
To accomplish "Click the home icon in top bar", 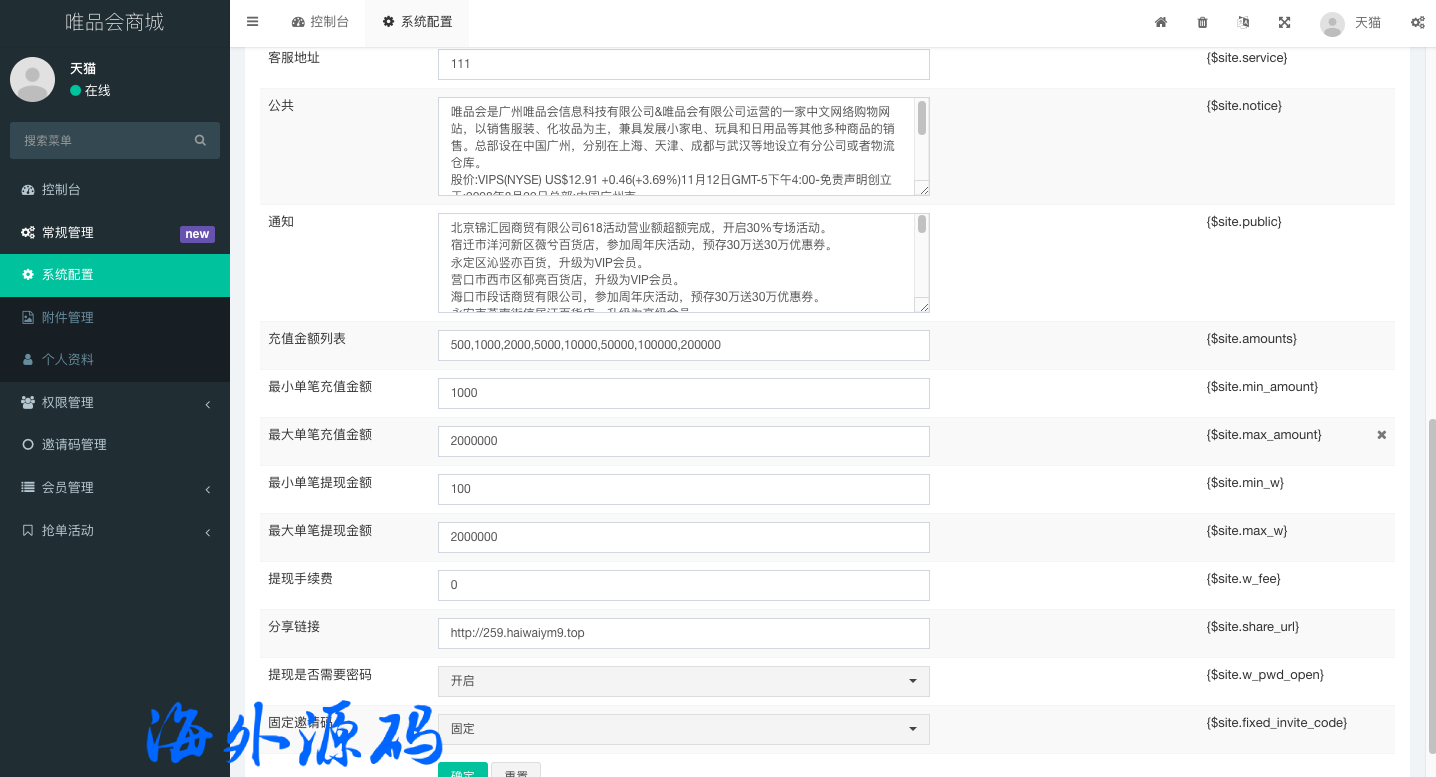I will [1161, 22].
